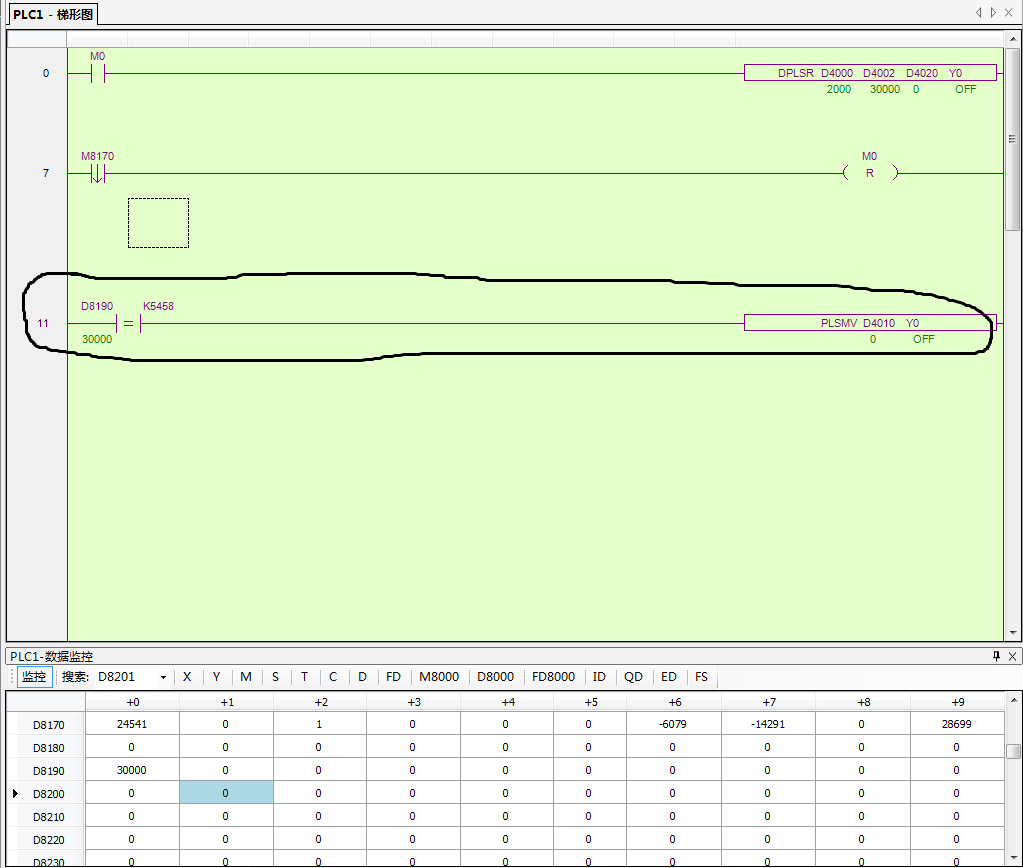Viewport: 1023px width, 868px height.
Task: Show D8000 special data registers
Action: pyautogui.click(x=495, y=677)
